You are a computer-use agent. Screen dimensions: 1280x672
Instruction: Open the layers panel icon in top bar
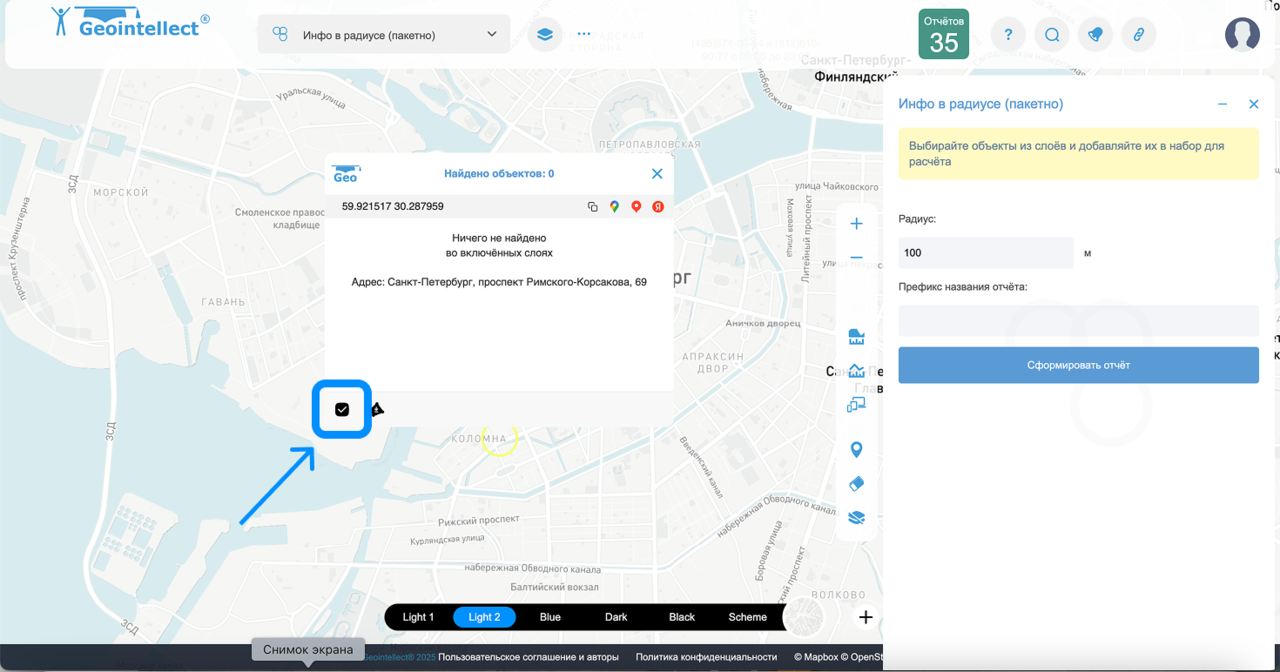545,34
